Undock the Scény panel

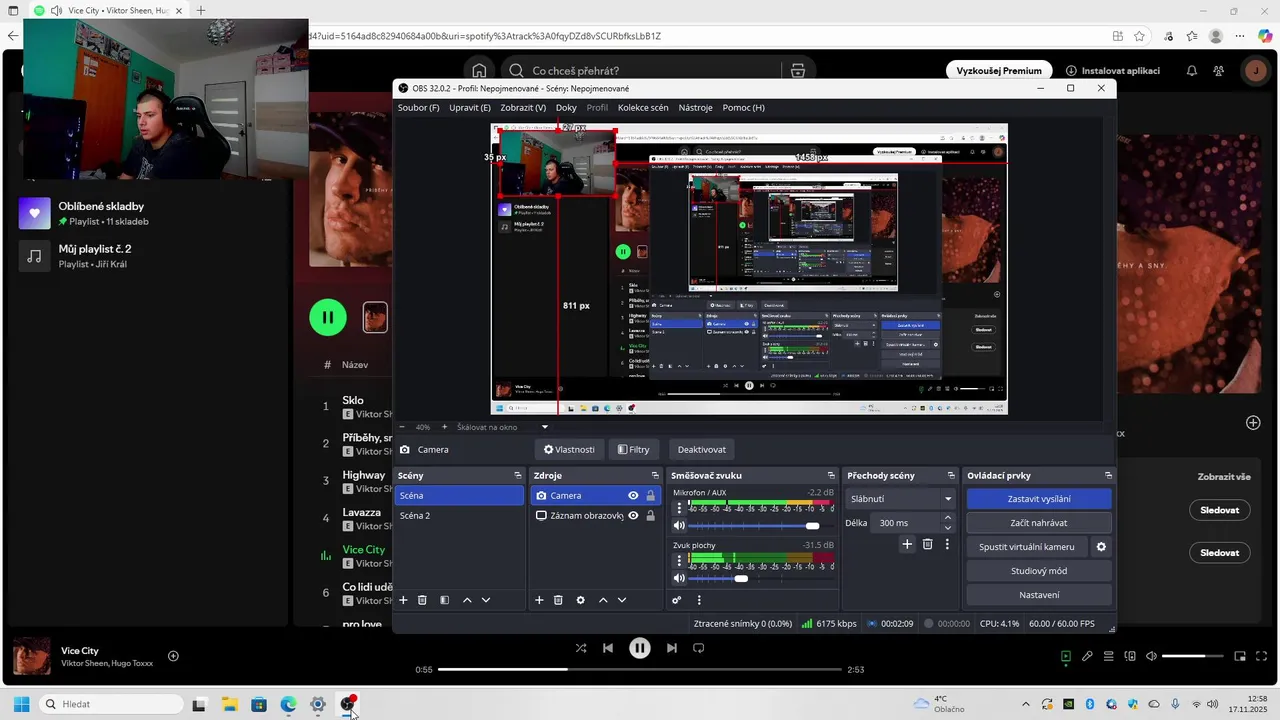pos(518,476)
